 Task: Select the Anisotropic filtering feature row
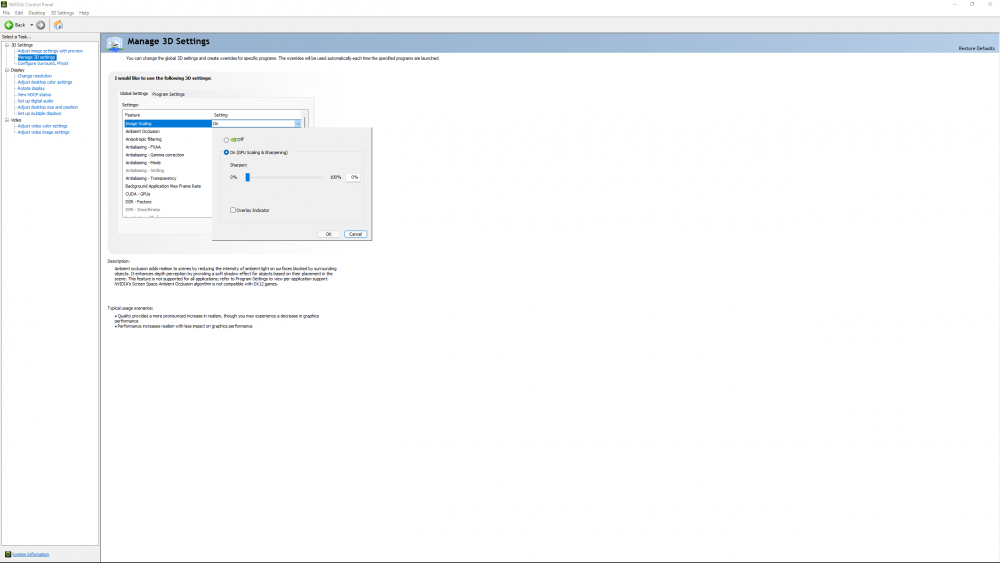(x=168, y=139)
